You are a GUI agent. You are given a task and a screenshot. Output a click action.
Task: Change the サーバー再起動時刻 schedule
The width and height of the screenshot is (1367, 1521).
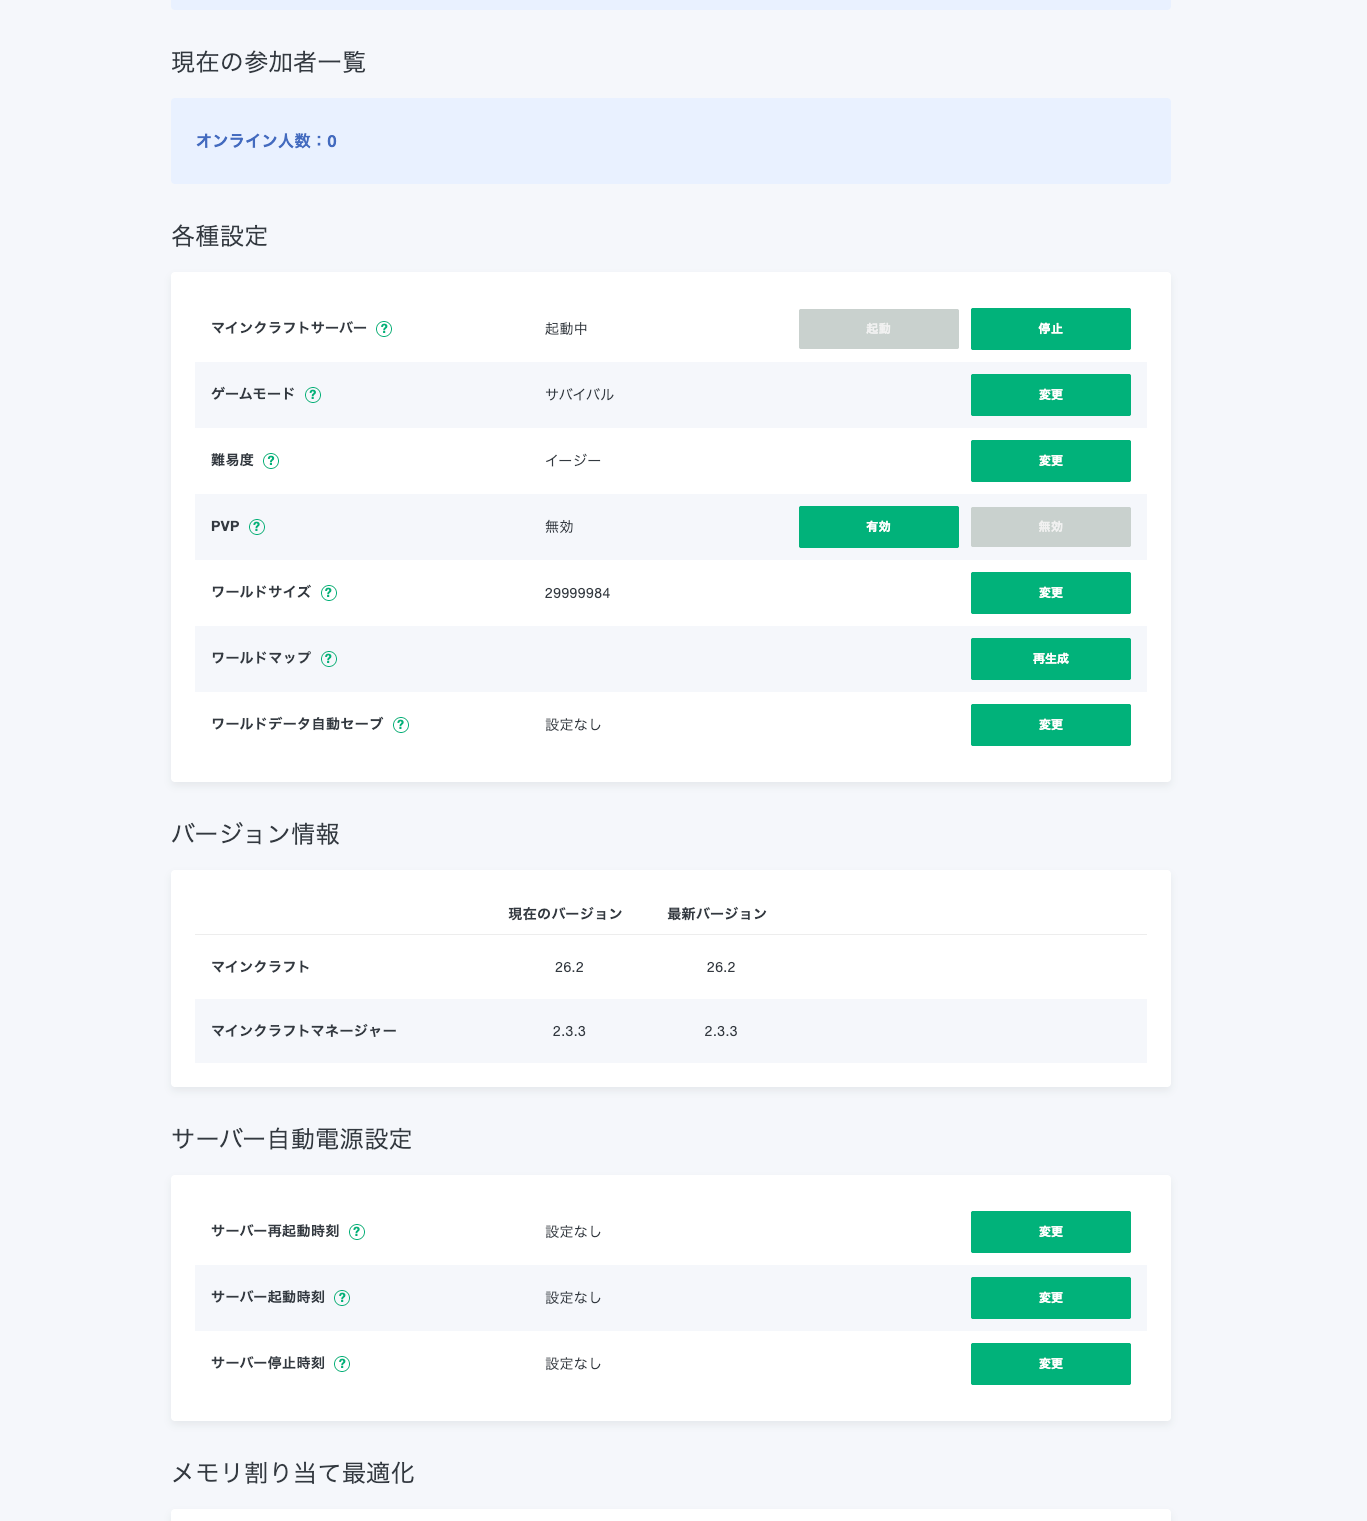pyautogui.click(x=1051, y=1232)
